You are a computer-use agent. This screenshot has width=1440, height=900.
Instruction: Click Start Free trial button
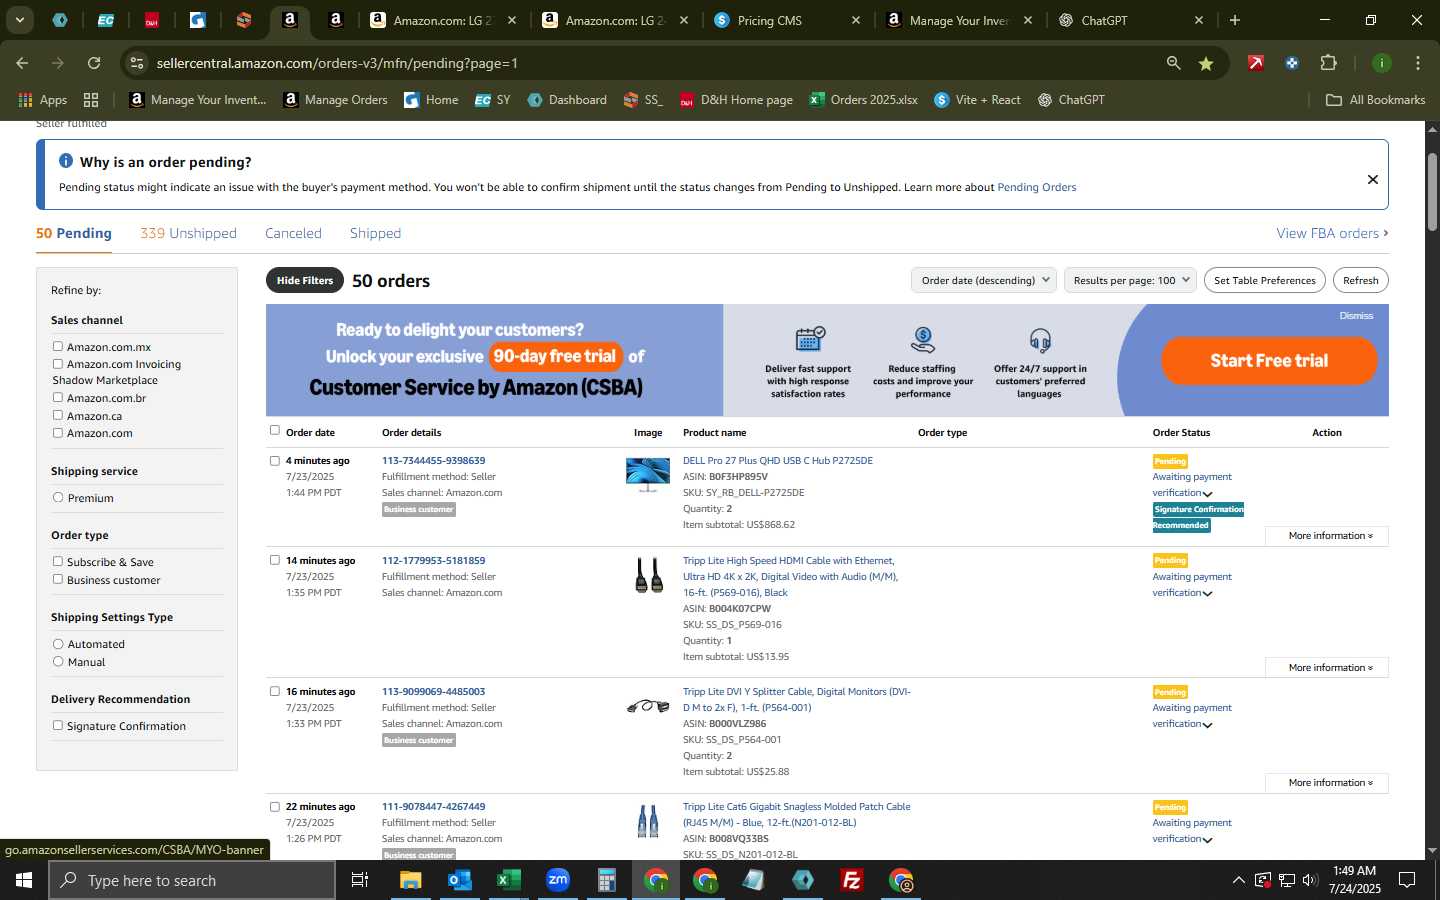(1269, 360)
